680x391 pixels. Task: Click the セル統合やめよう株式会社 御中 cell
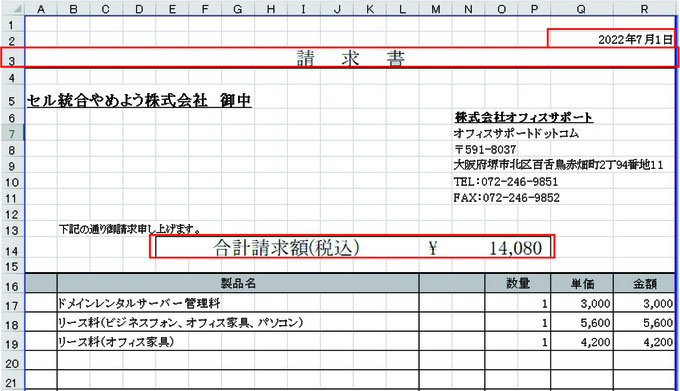coord(139,101)
